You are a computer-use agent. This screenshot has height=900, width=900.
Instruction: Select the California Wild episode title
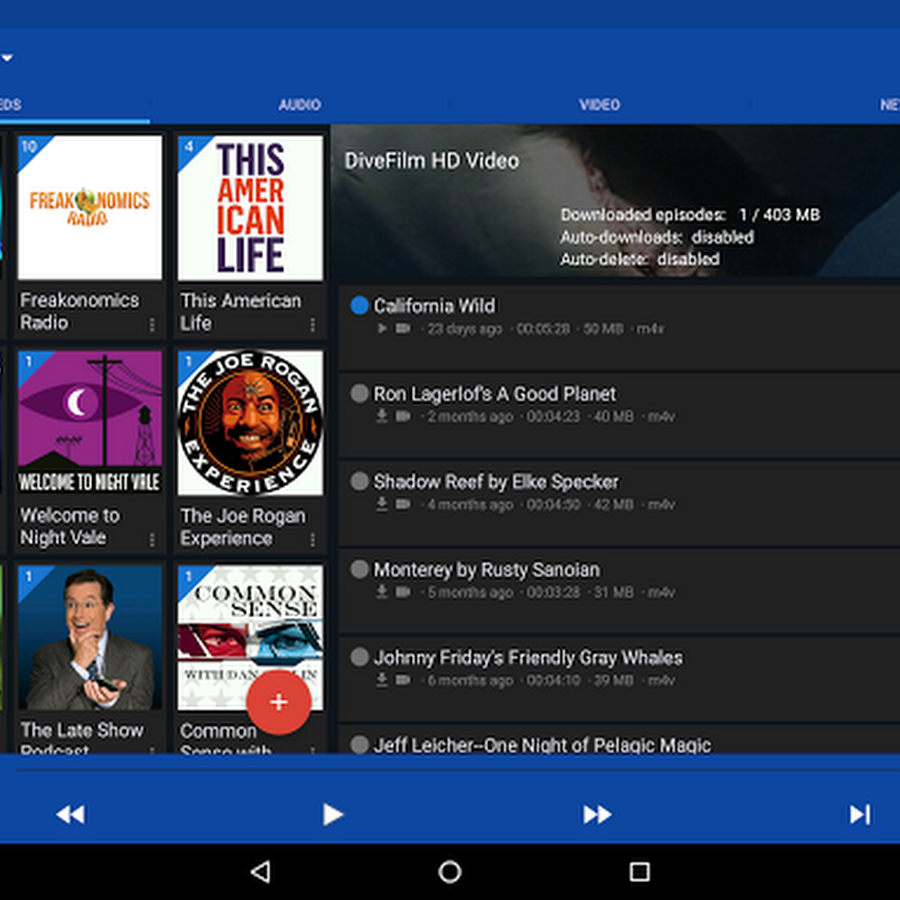435,306
